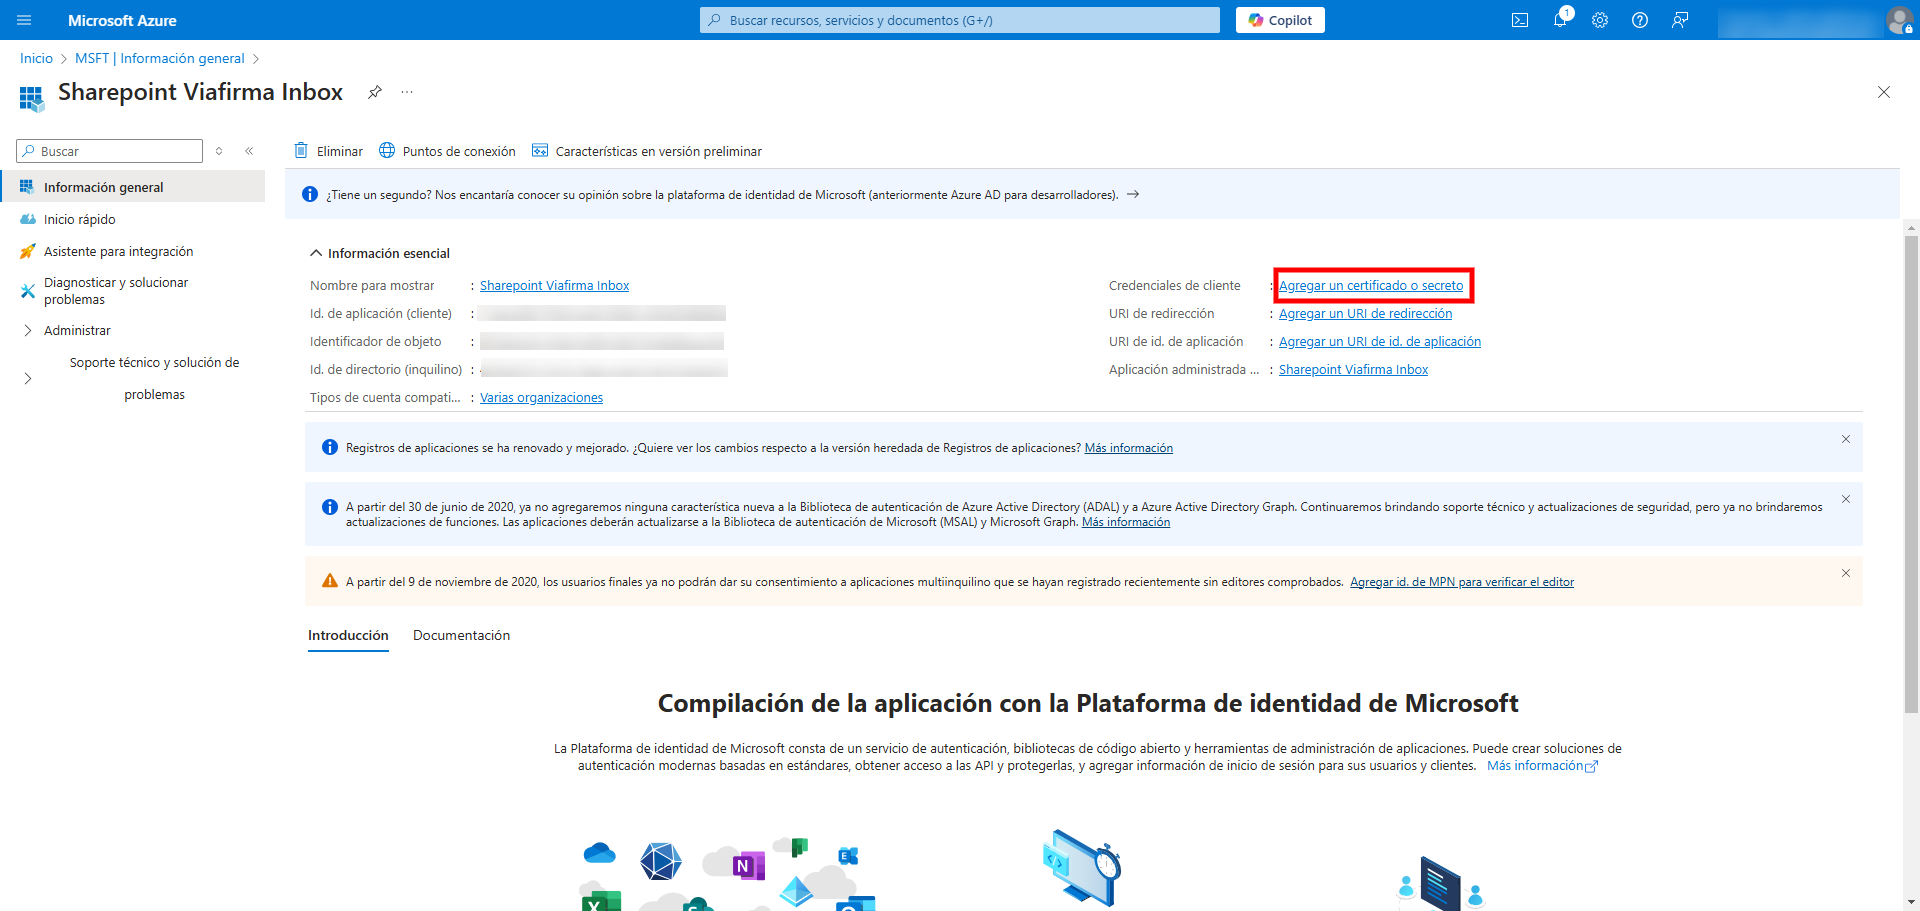
Task: Collapse the left sidebar menu
Action: pos(249,151)
